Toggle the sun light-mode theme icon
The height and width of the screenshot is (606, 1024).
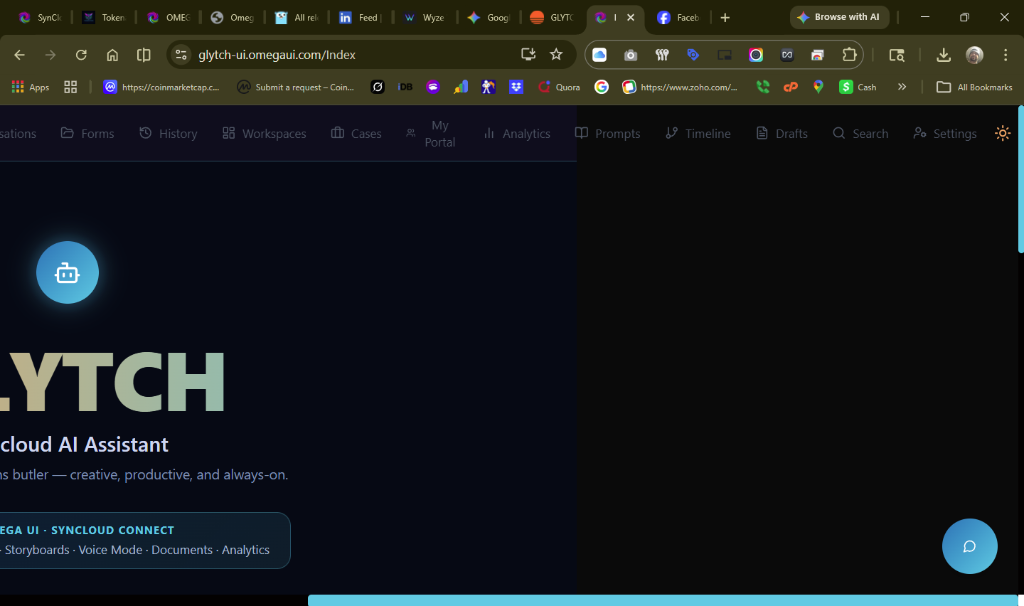pyautogui.click(x=1002, y=133)
